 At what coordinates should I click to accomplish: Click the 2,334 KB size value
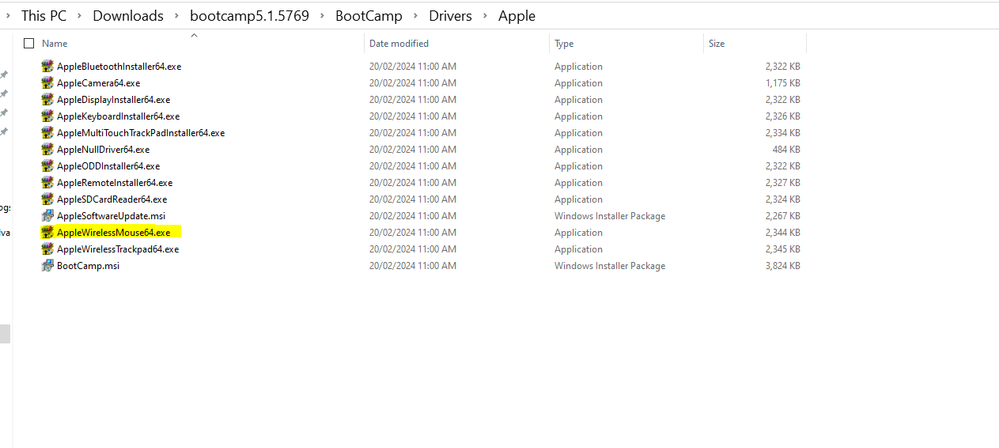click(x=783, y=133)
